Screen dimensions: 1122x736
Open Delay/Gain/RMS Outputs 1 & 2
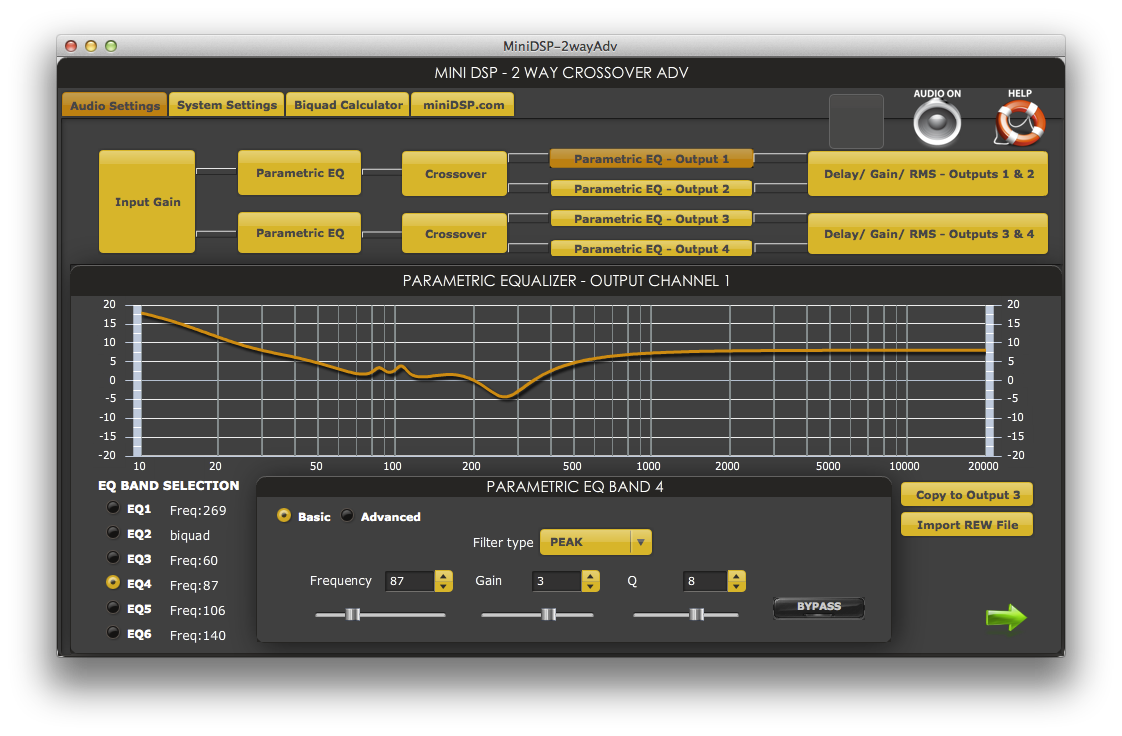click(x=928, y=174)
